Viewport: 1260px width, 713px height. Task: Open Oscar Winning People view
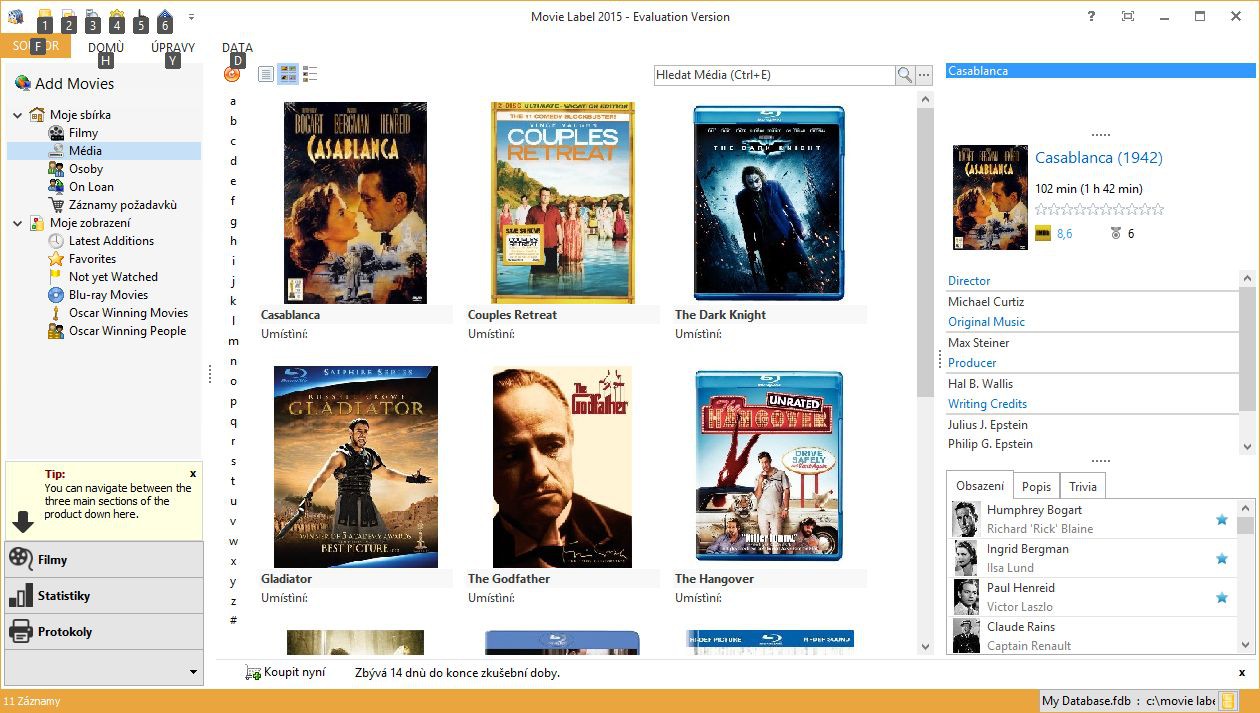click(x=127, y=331)
